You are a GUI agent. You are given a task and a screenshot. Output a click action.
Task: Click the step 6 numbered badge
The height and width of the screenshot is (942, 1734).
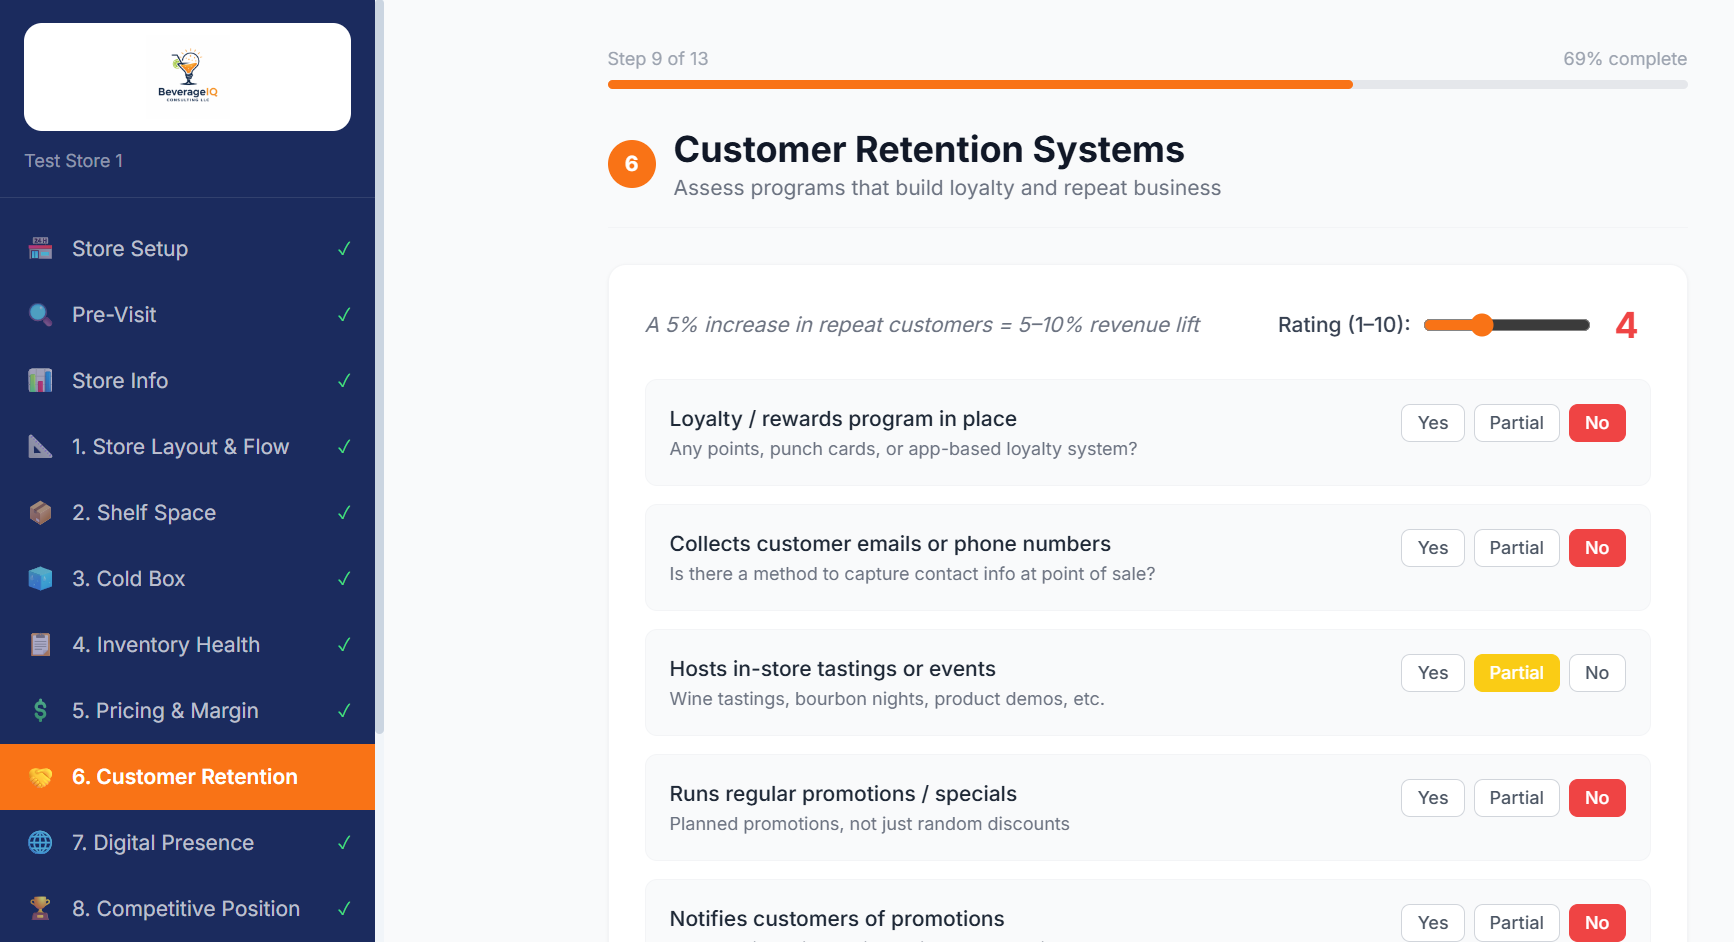[x=632, y=163]
